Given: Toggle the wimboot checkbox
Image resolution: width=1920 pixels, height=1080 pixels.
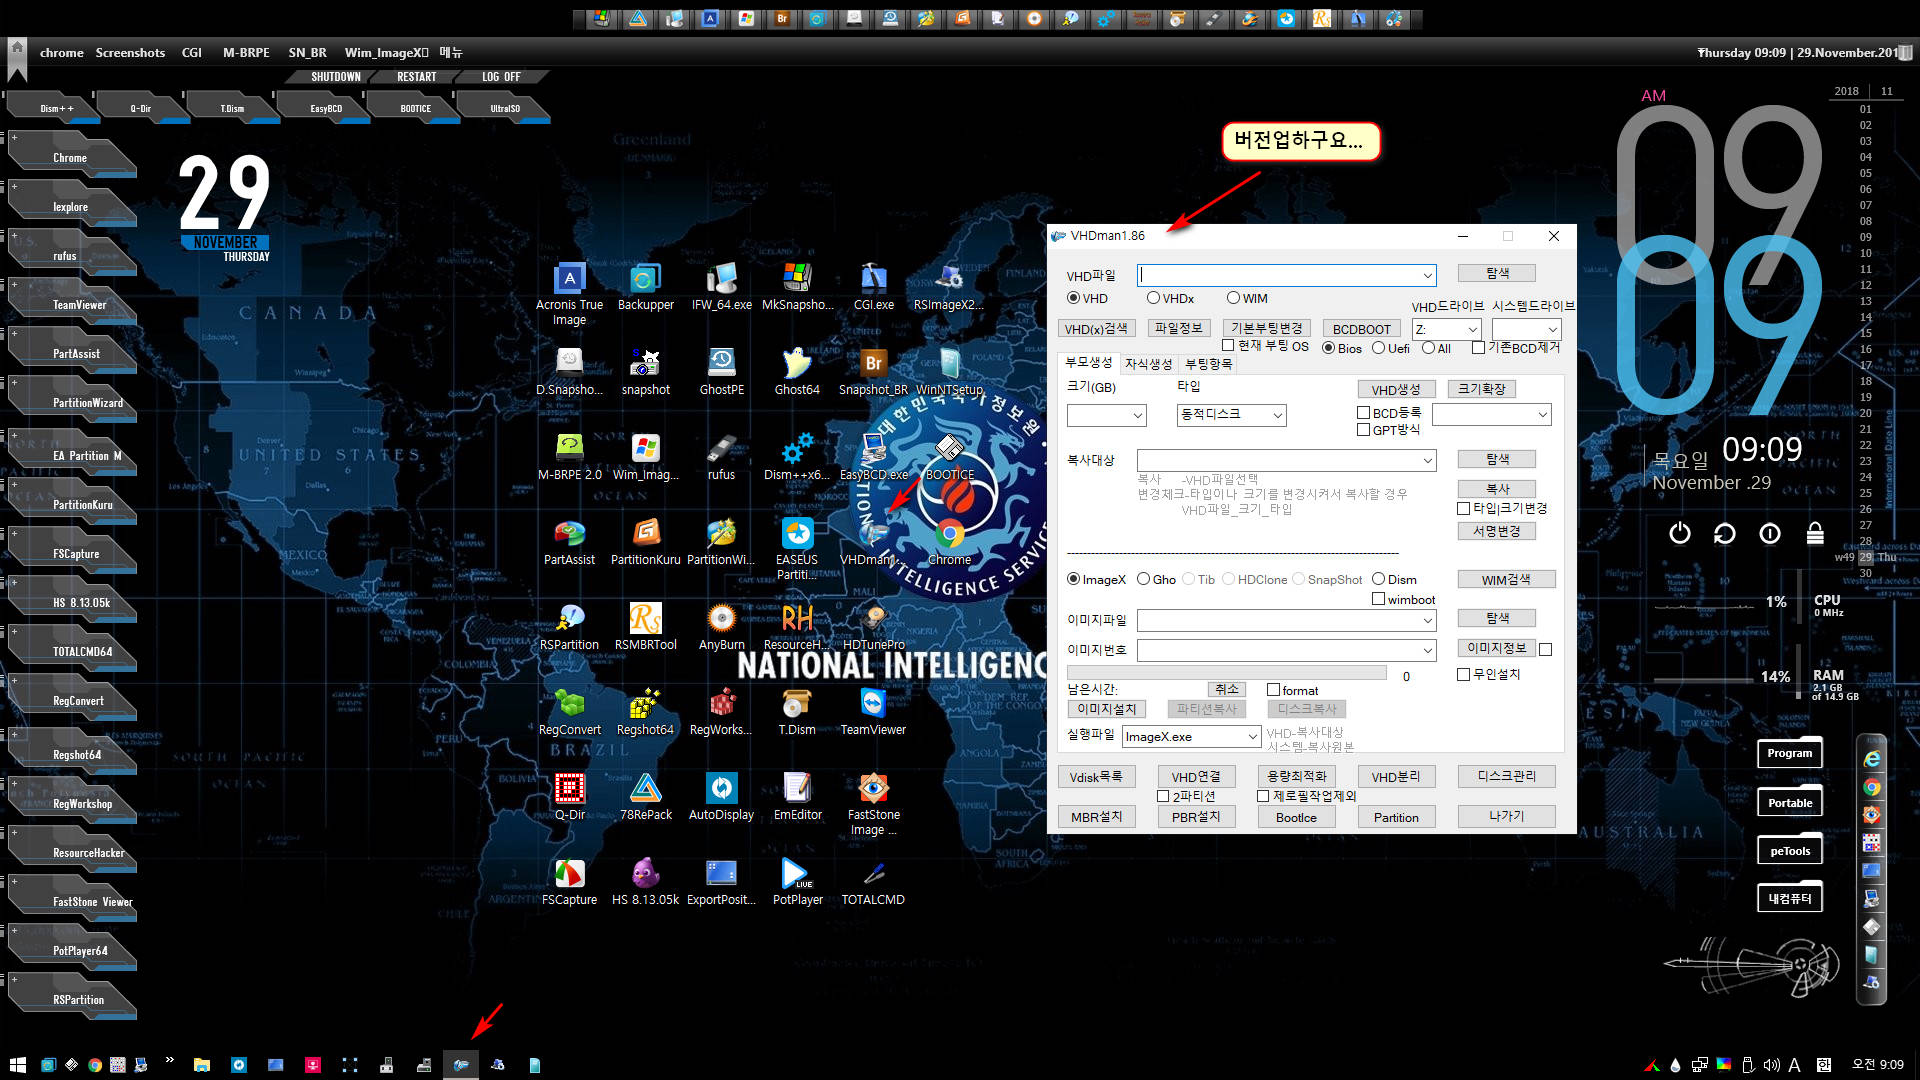Looking at the screenshot, I should coord(1378,599).
